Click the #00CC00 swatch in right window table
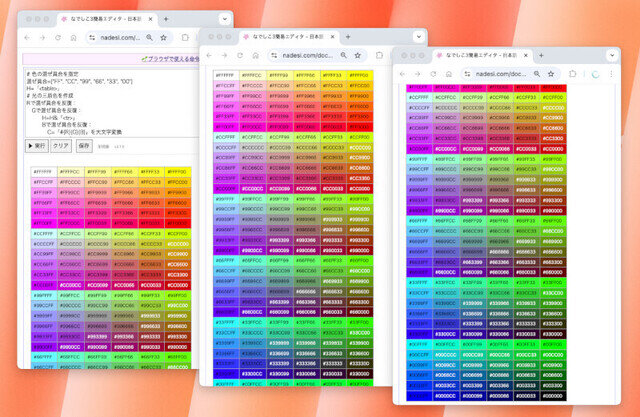 (553, 355)
